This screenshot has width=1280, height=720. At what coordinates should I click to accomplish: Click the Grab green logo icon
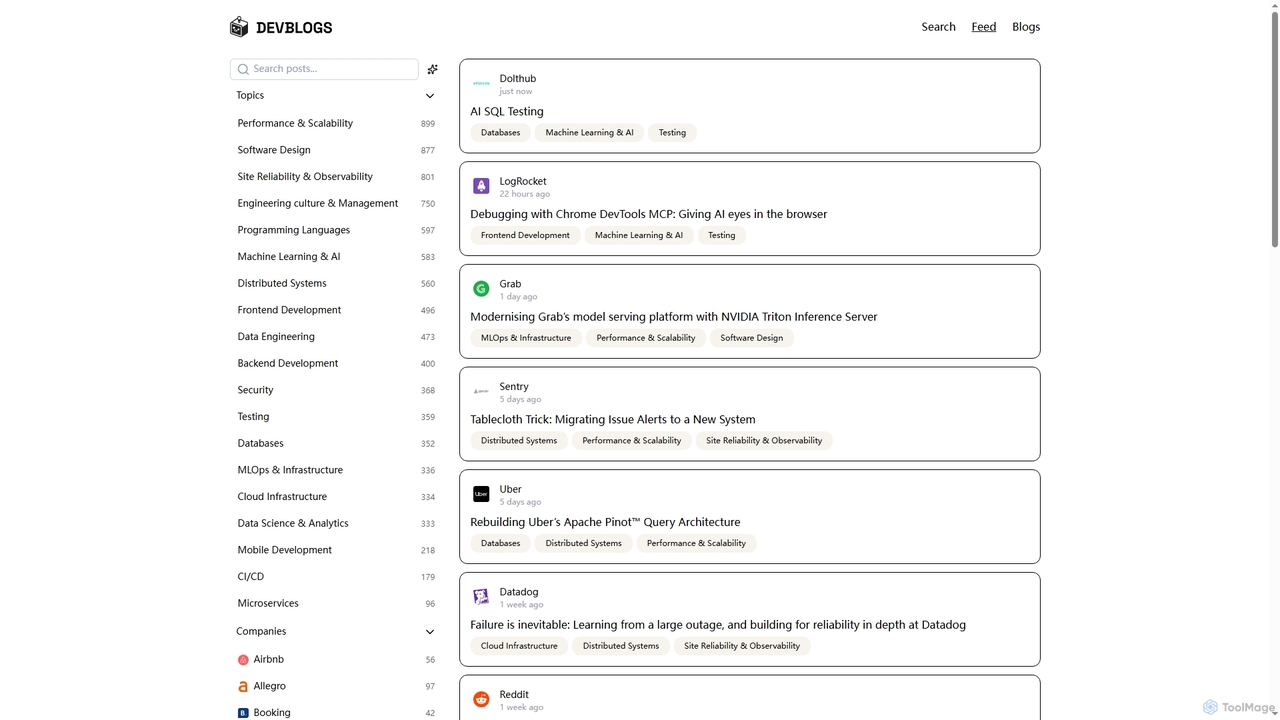(481, 289)
